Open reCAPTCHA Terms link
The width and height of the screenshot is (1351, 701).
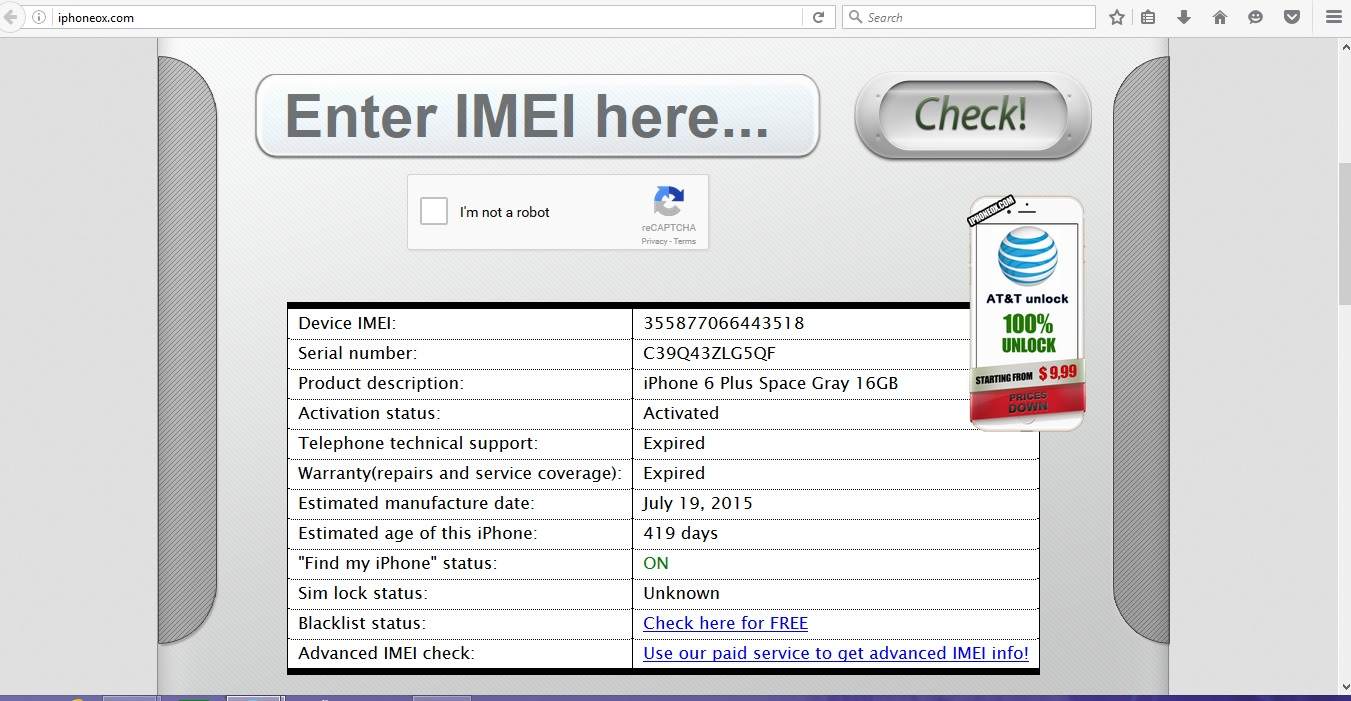coord(685,241)
